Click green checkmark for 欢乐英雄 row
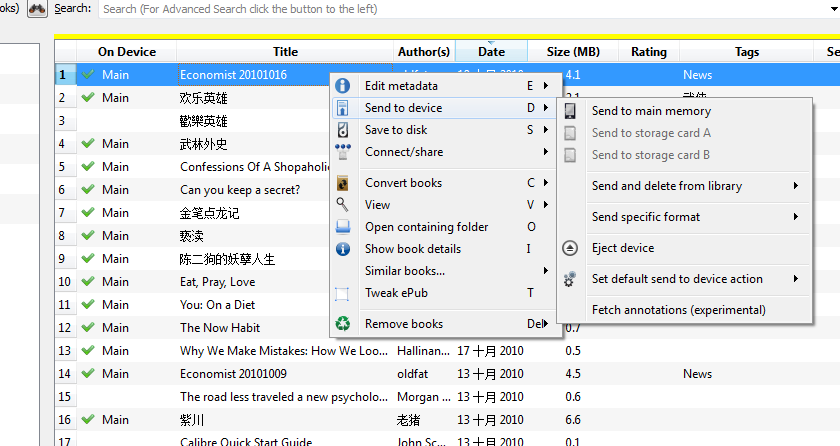The width and height of the screenshot is (840, 446). tap(88, 97)
